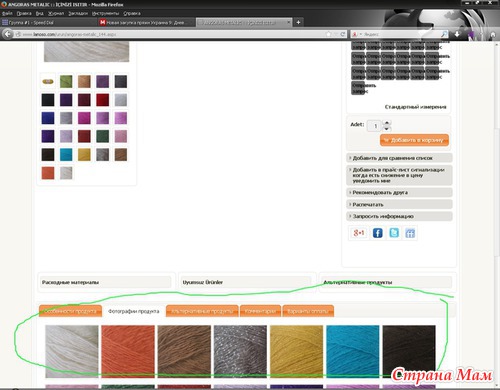Decrease quantity with the Adet down arrow
Screen dimensions: 500x390
point(387,128)
